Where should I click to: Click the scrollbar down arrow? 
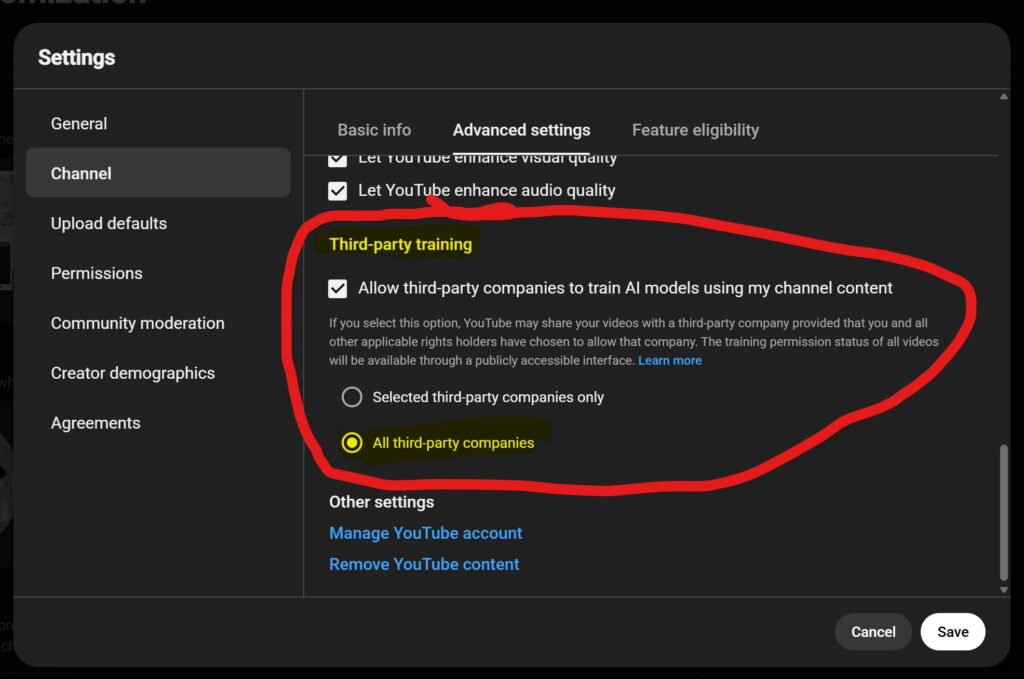(x=1004, y=590)
